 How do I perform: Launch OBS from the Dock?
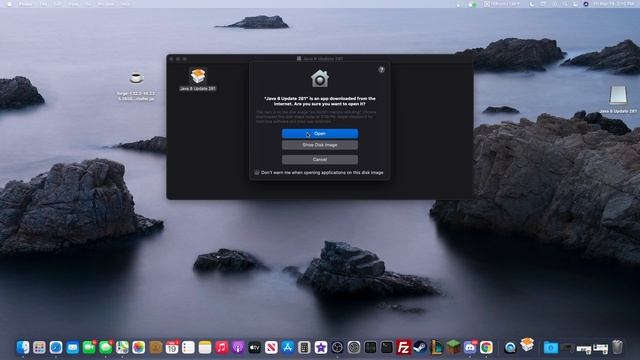(x=337, y=347)
